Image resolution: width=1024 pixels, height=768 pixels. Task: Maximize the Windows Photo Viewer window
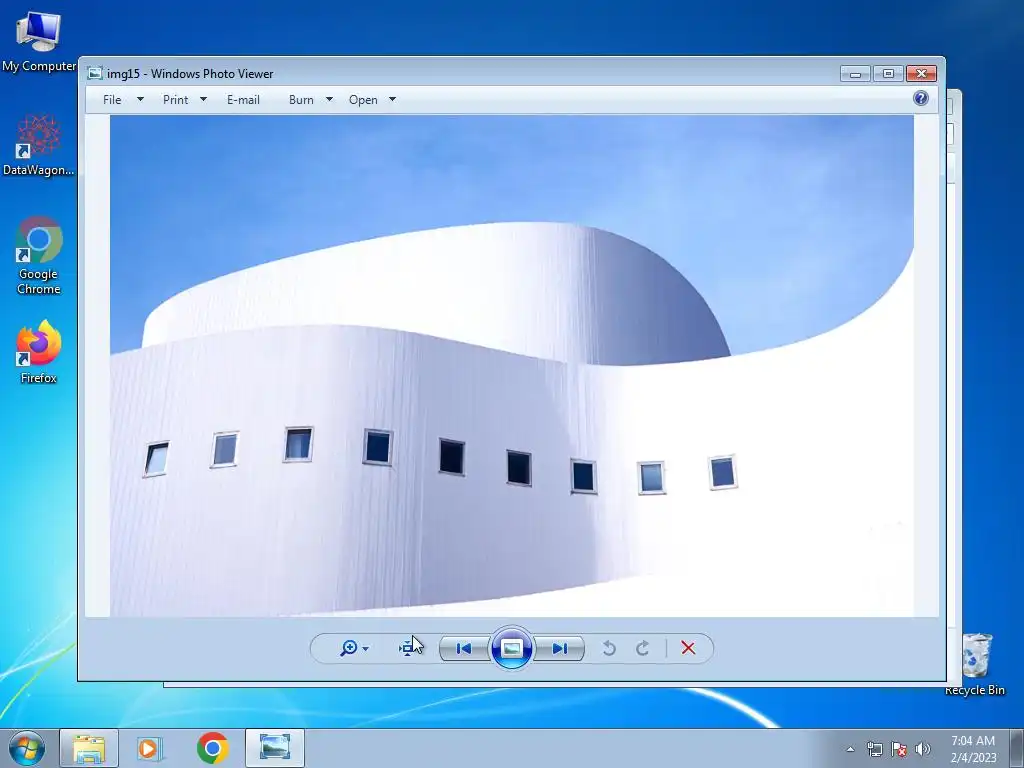pyautogui.click(x=888, y=74)
